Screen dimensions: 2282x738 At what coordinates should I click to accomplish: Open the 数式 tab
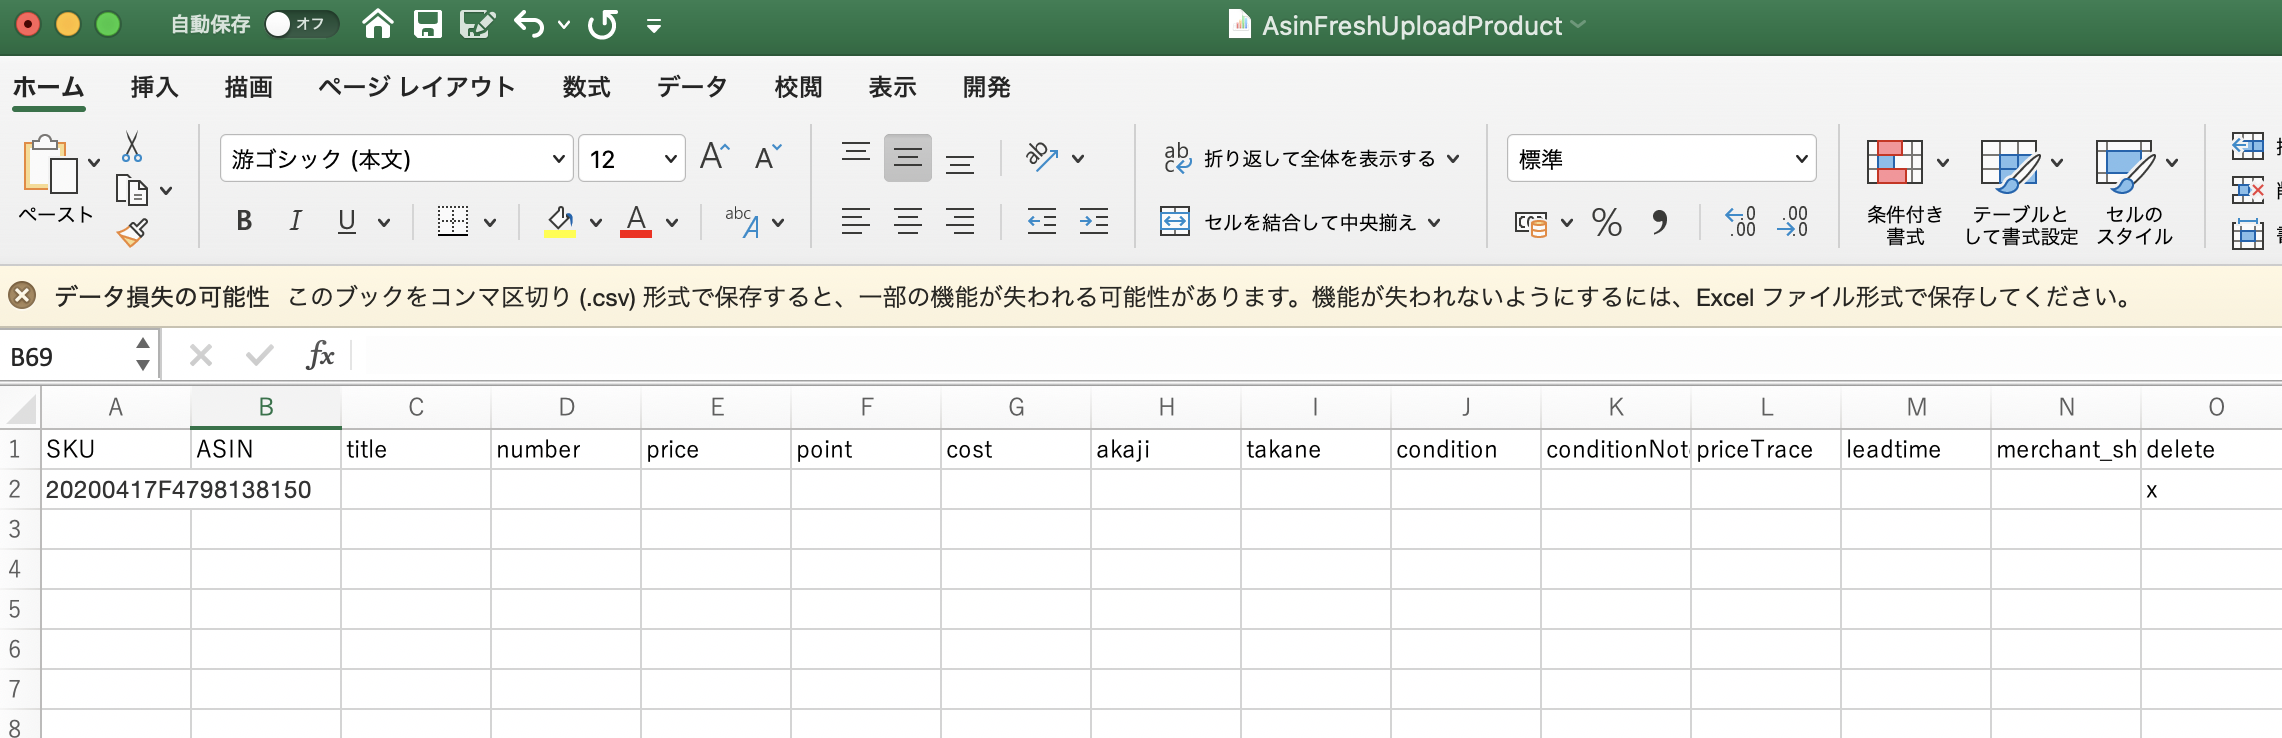[x=587, y=87]
